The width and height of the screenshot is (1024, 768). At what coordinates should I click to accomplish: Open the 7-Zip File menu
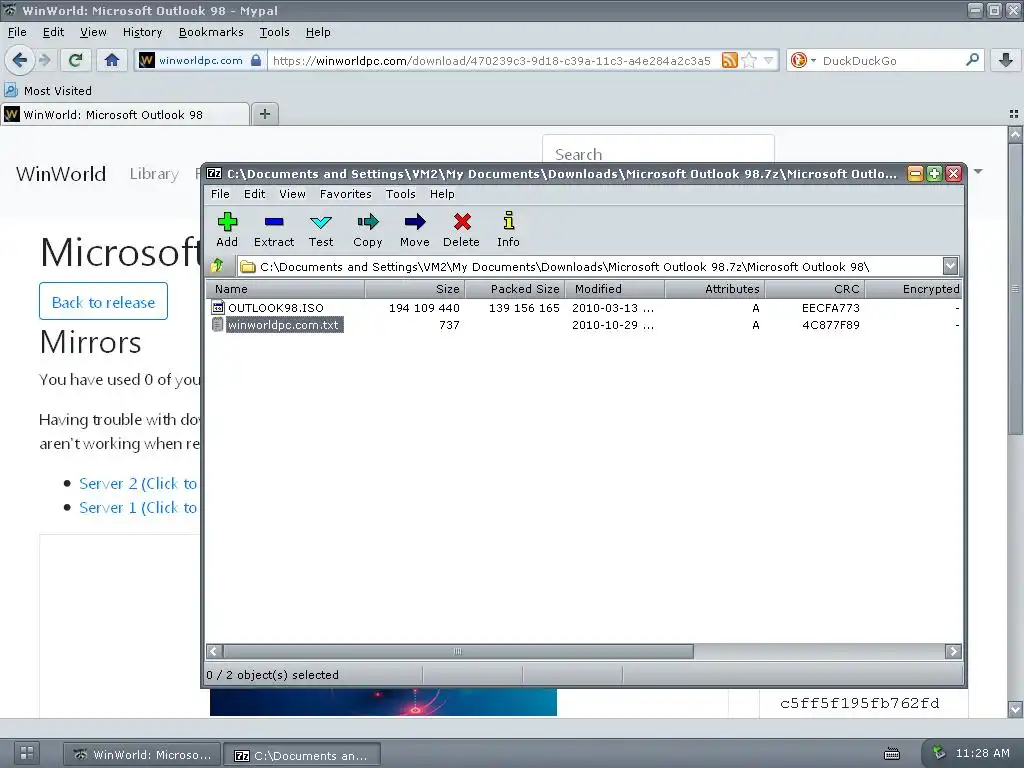point(220,194)
